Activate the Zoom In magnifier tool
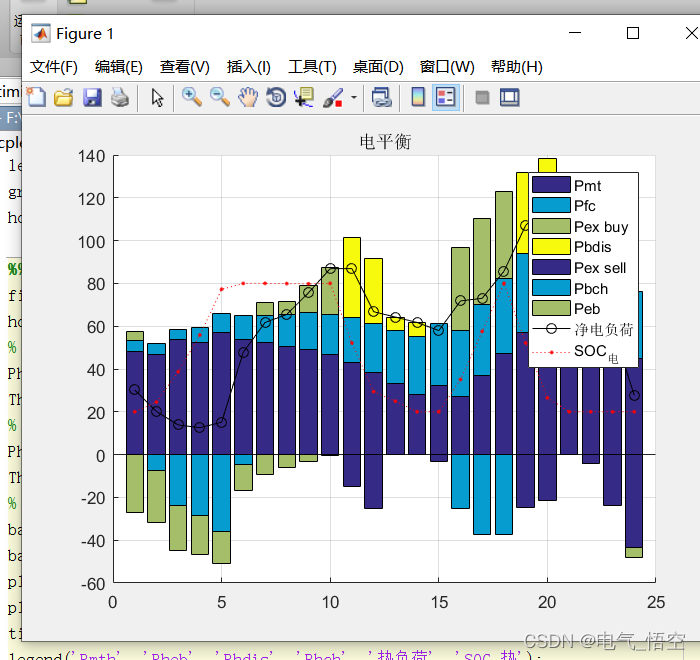 pos(192,97)
